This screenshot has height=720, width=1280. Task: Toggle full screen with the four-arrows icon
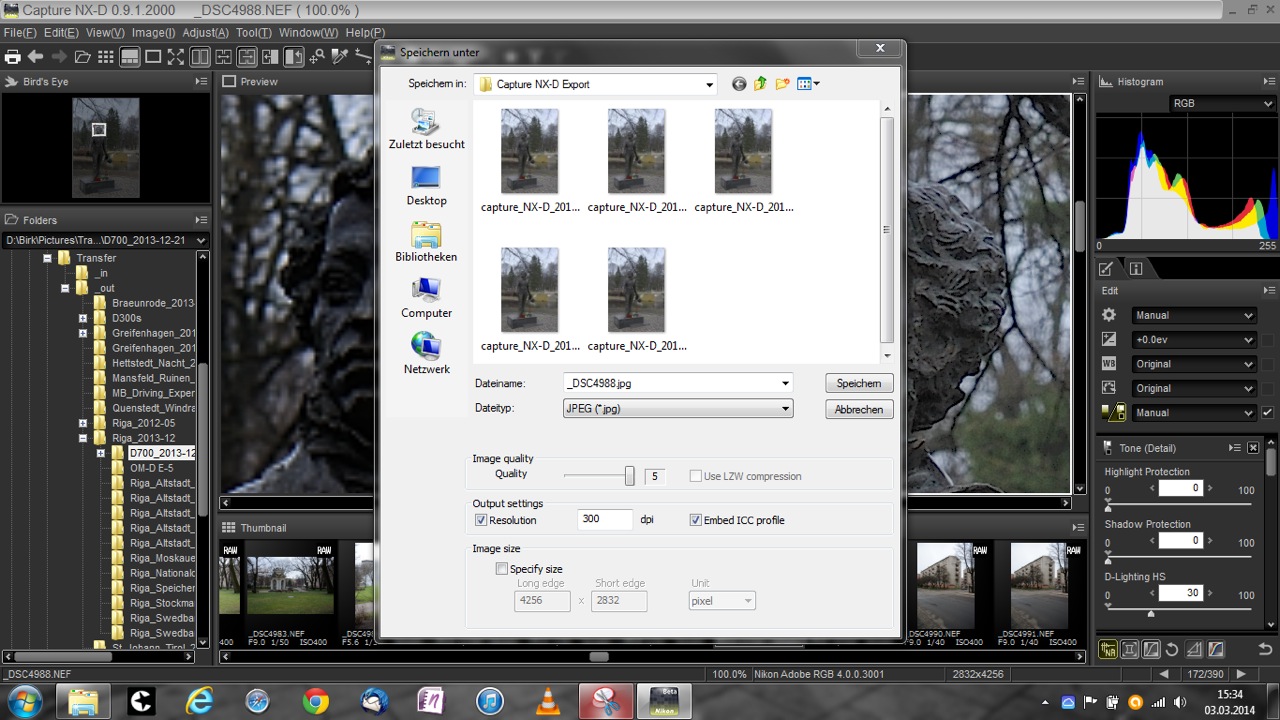click(176, 57)
